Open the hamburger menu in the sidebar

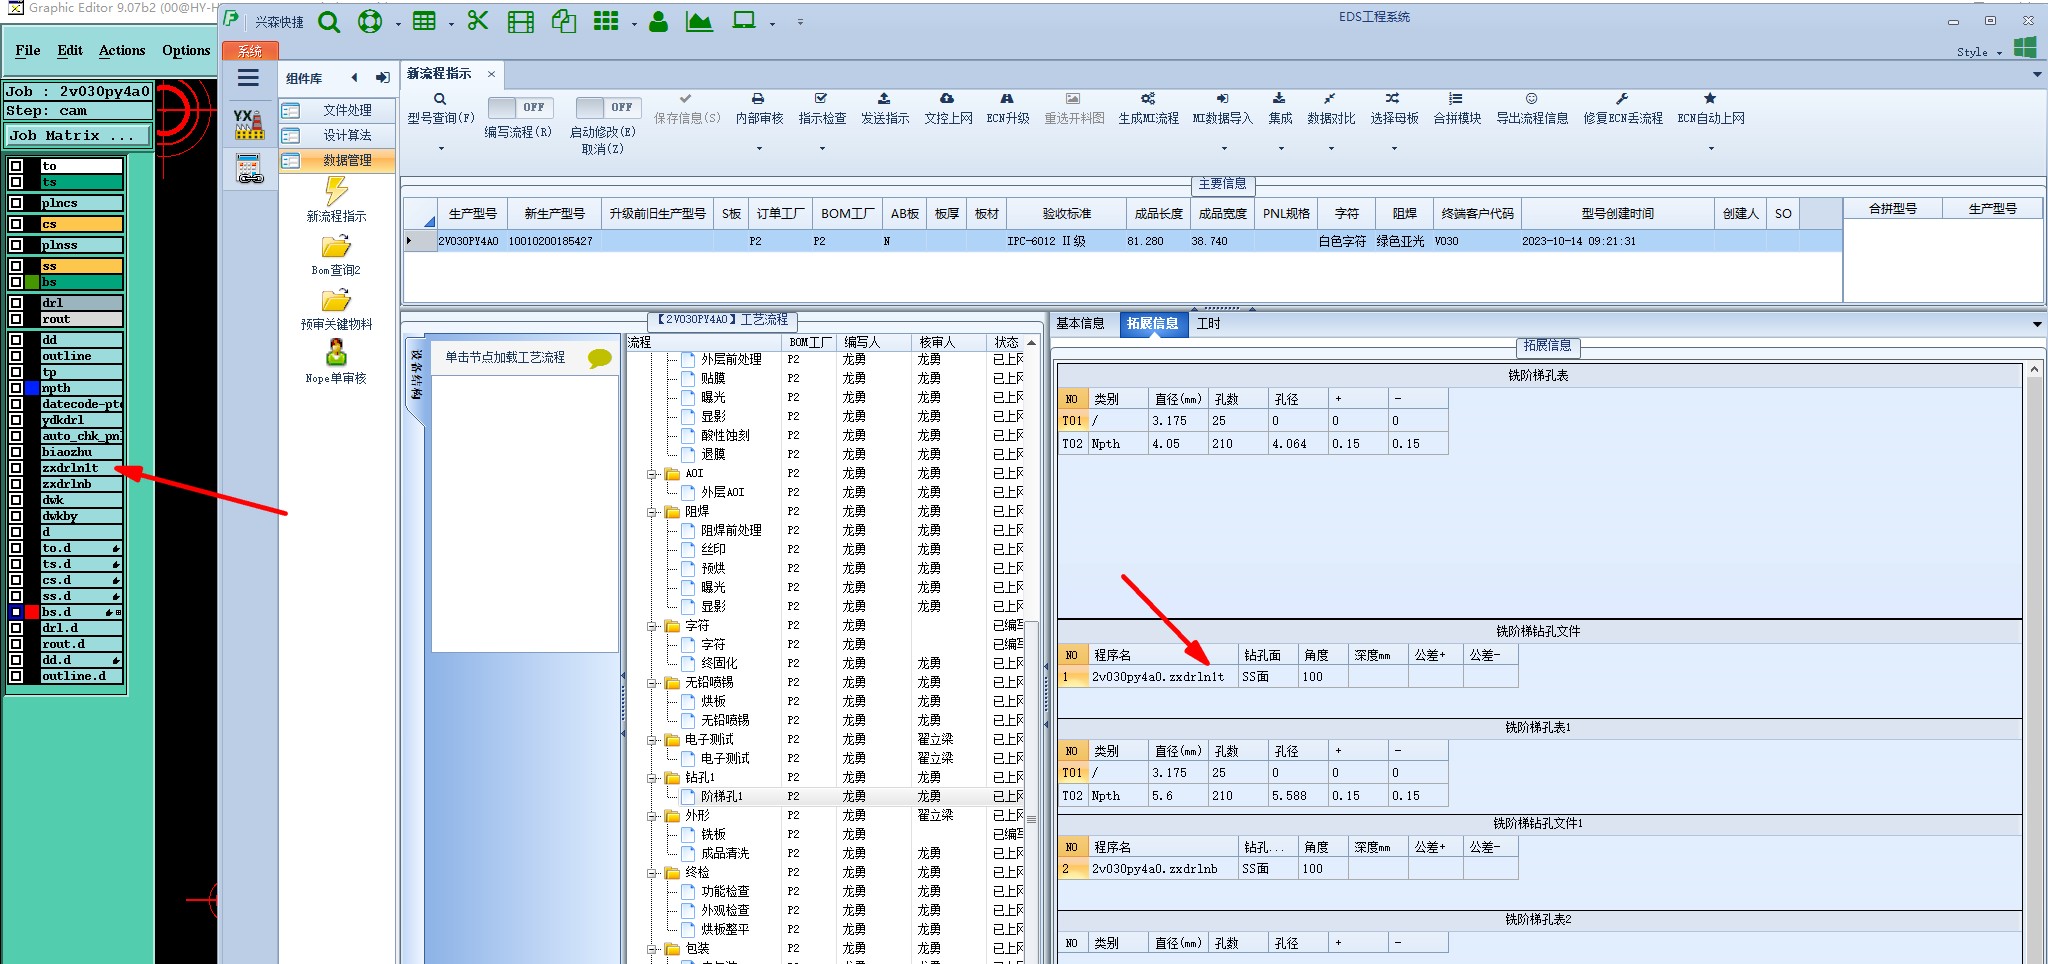248,78
